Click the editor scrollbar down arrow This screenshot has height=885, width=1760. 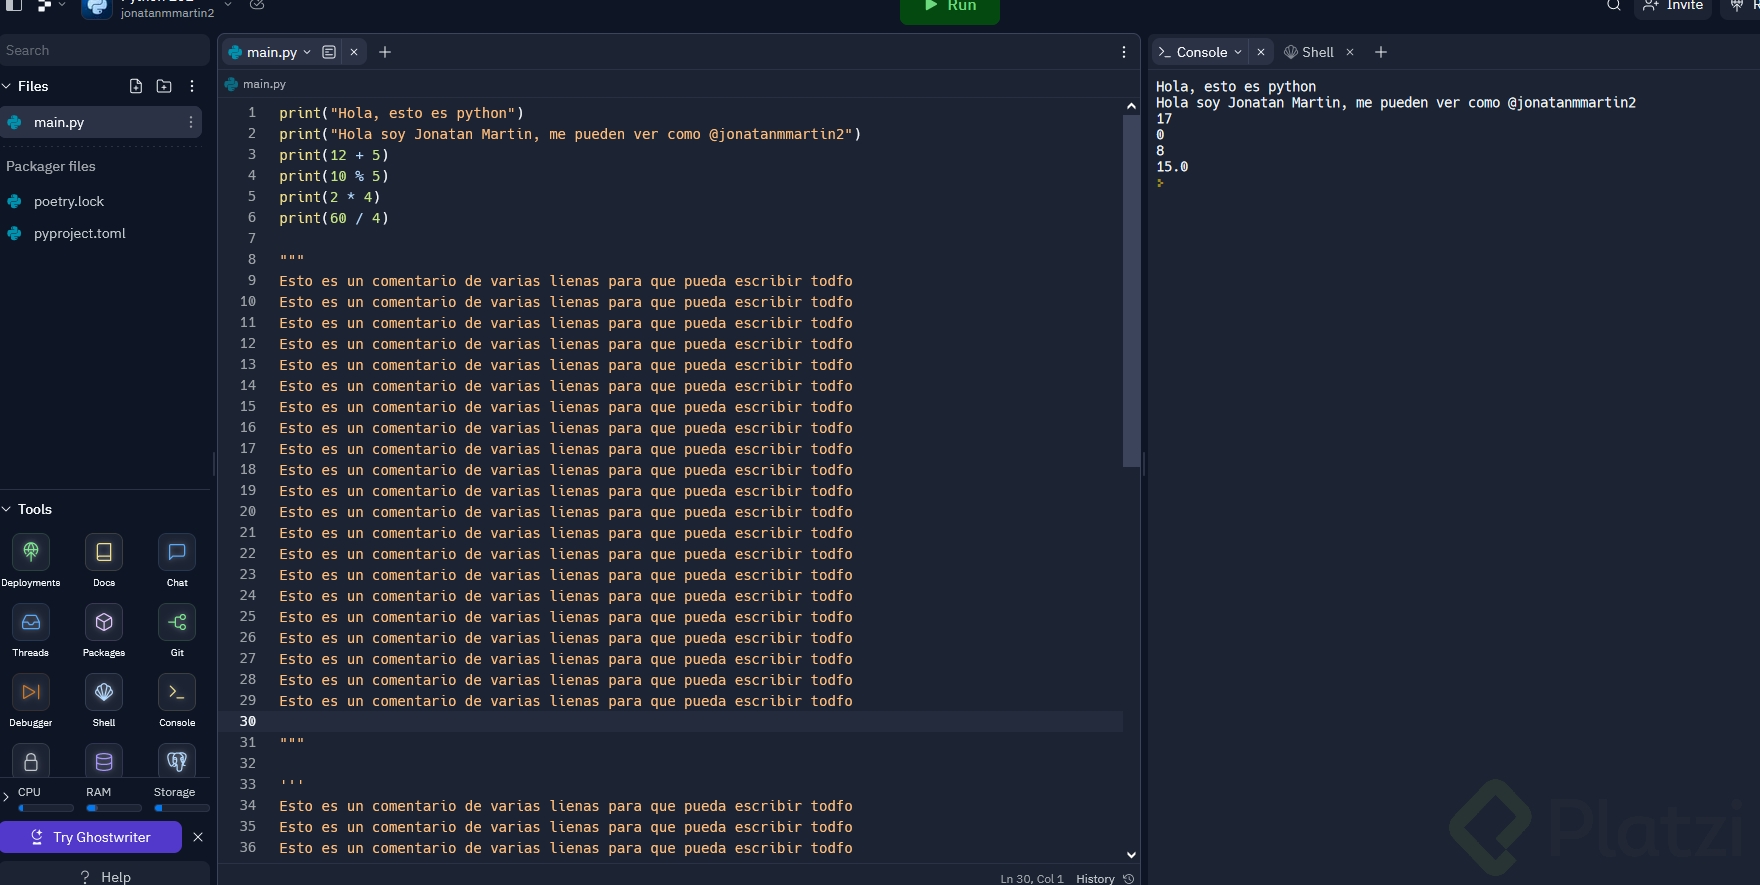pos(1131,855)
